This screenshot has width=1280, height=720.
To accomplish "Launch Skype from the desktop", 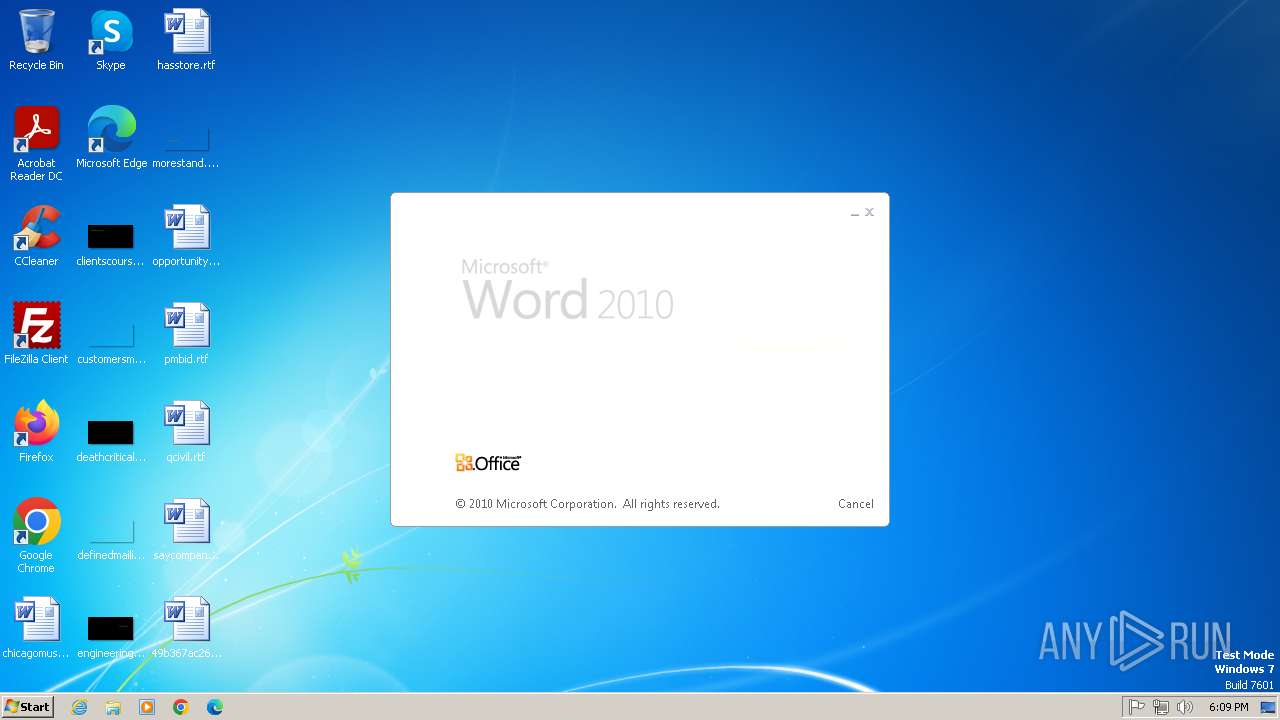I will click(x=111, y=40).
